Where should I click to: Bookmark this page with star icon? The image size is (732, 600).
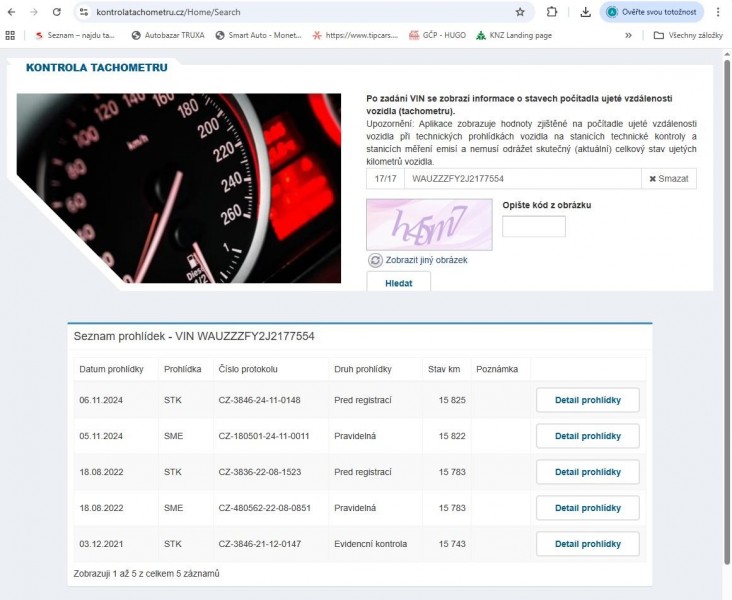click(x=520, y=12)
